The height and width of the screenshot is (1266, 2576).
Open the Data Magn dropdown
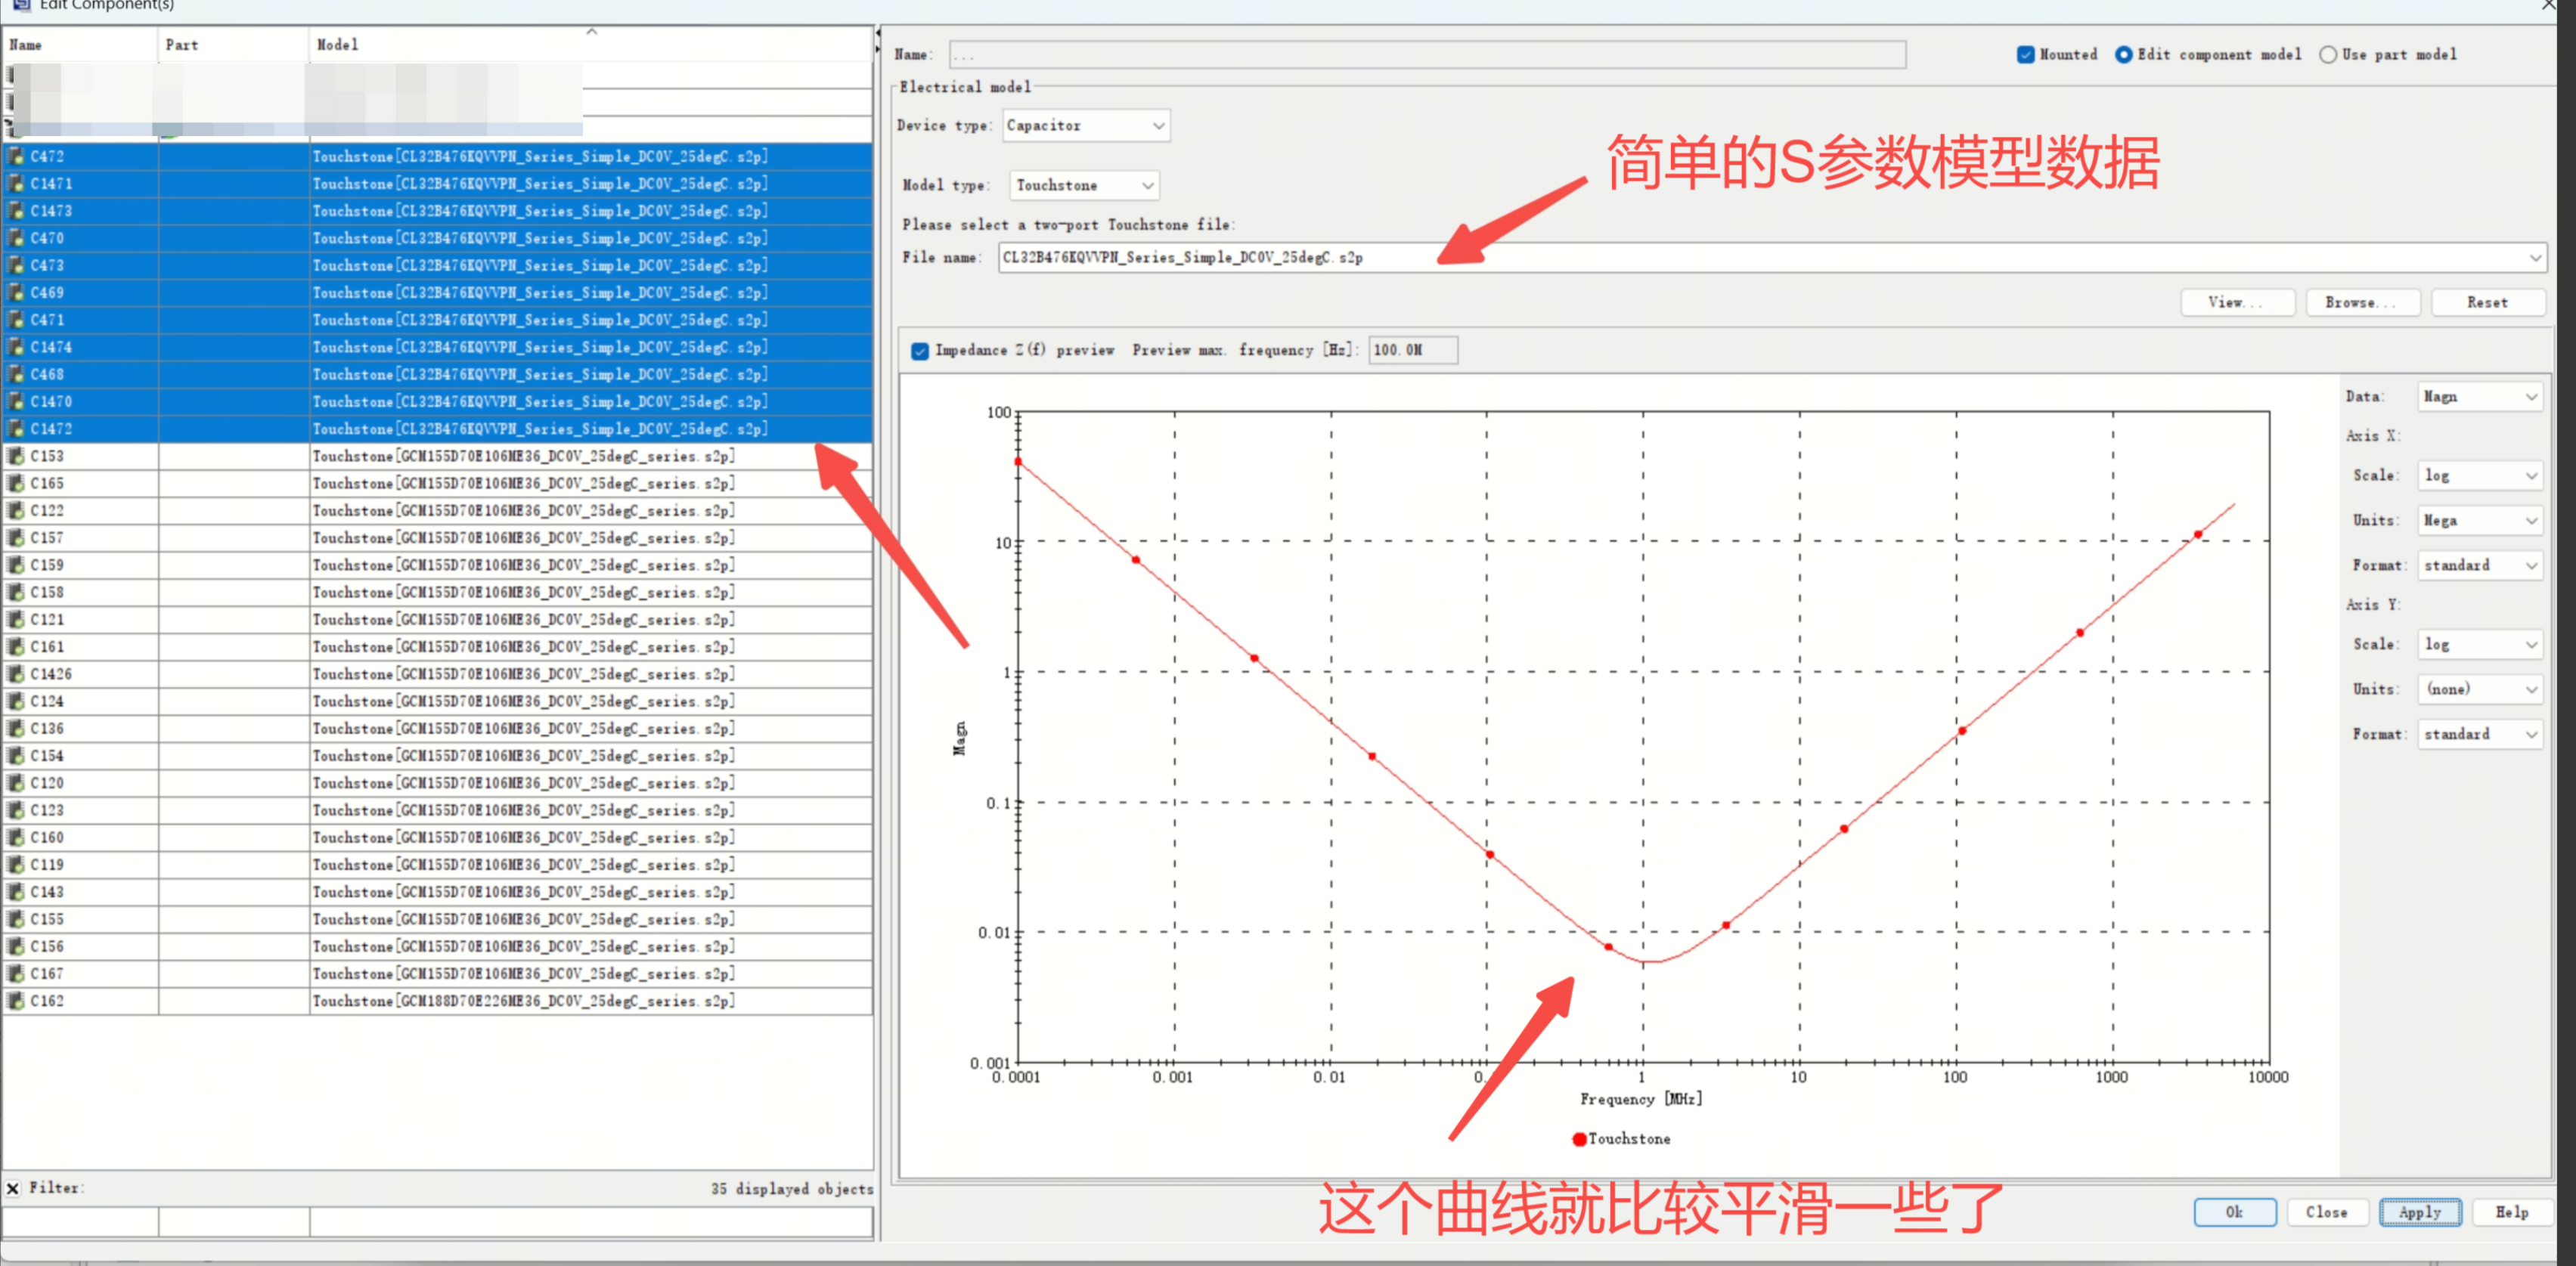(2479, 397)
